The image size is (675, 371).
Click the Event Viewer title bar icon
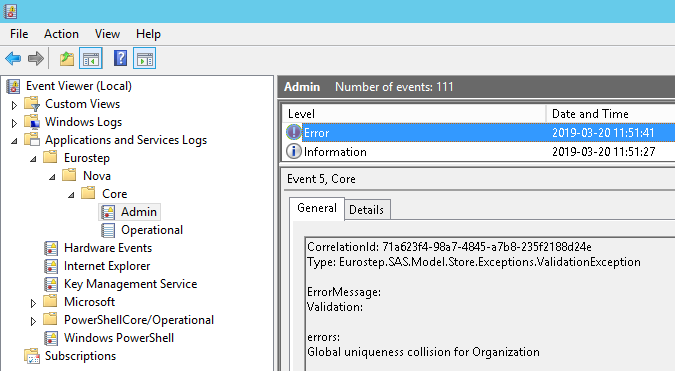pos(11,11)
